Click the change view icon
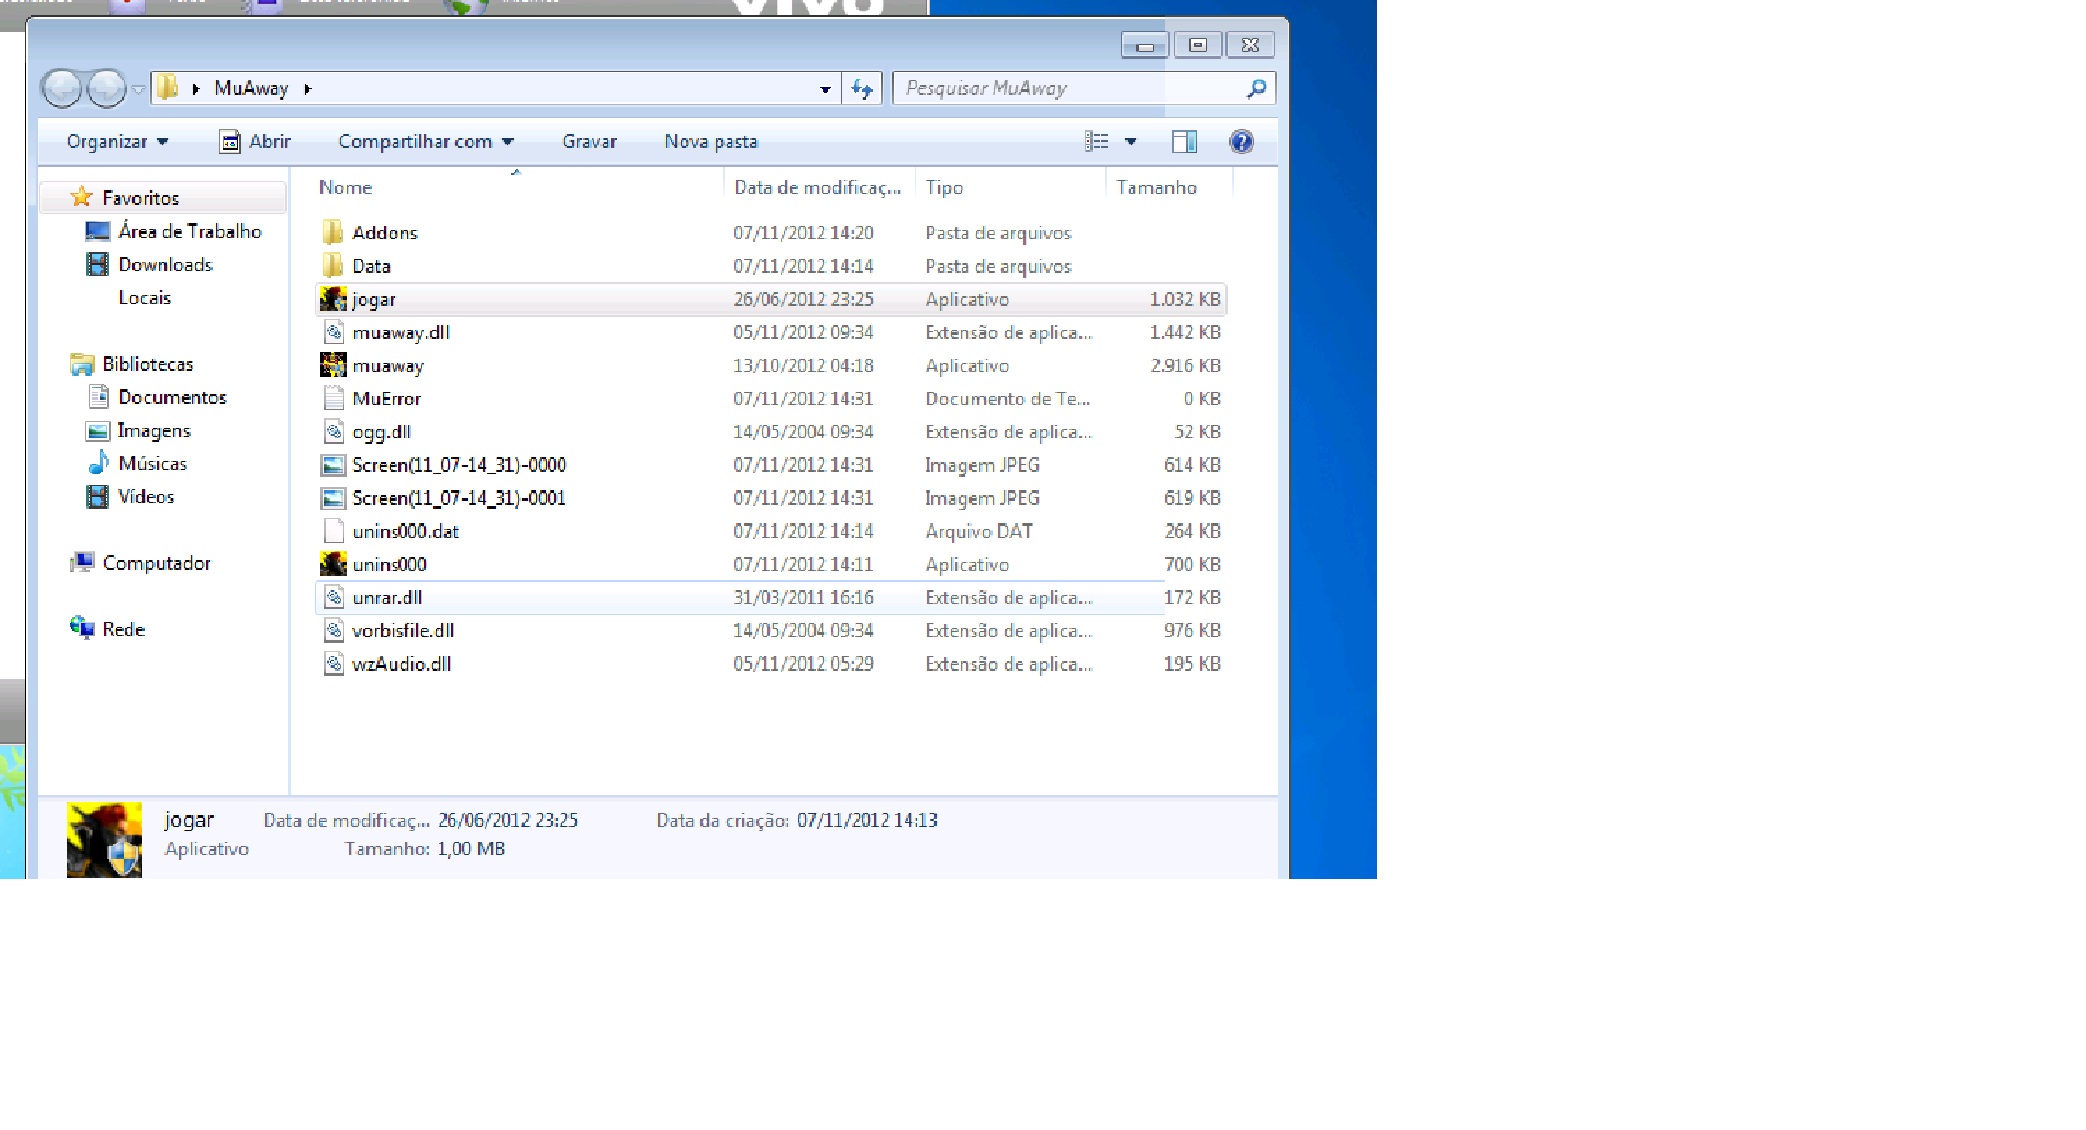The height and width of the screenshot is (1130, 2086). [1097, 142]
